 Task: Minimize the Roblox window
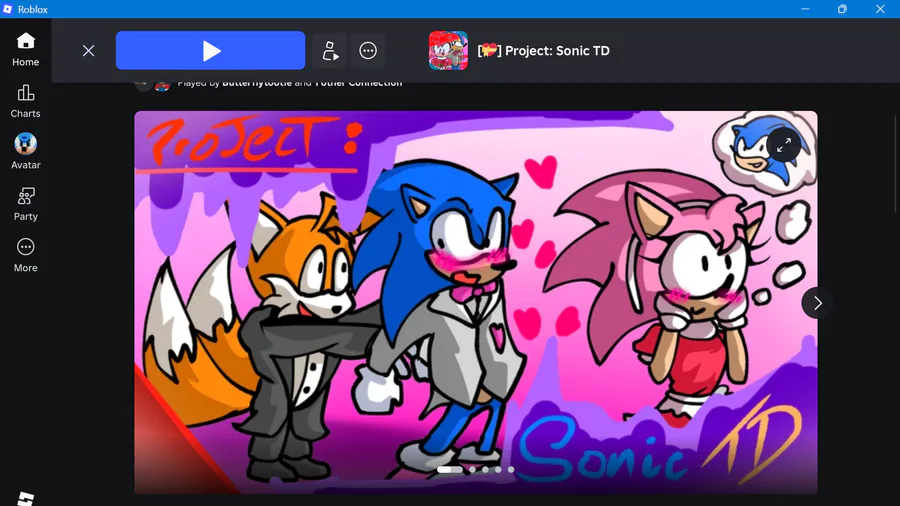805,9
